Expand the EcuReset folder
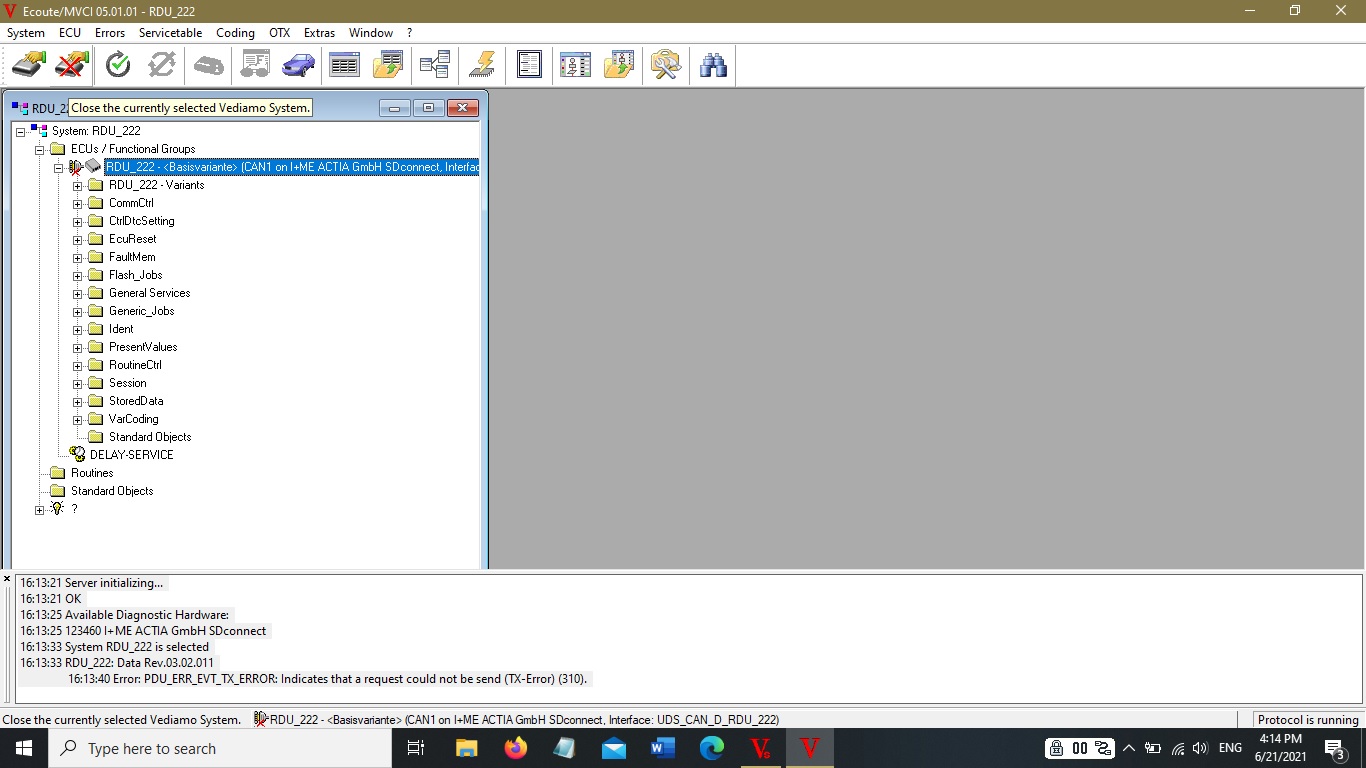The height and width of the screenshot is (768, 1366). [x=78, y=239]
